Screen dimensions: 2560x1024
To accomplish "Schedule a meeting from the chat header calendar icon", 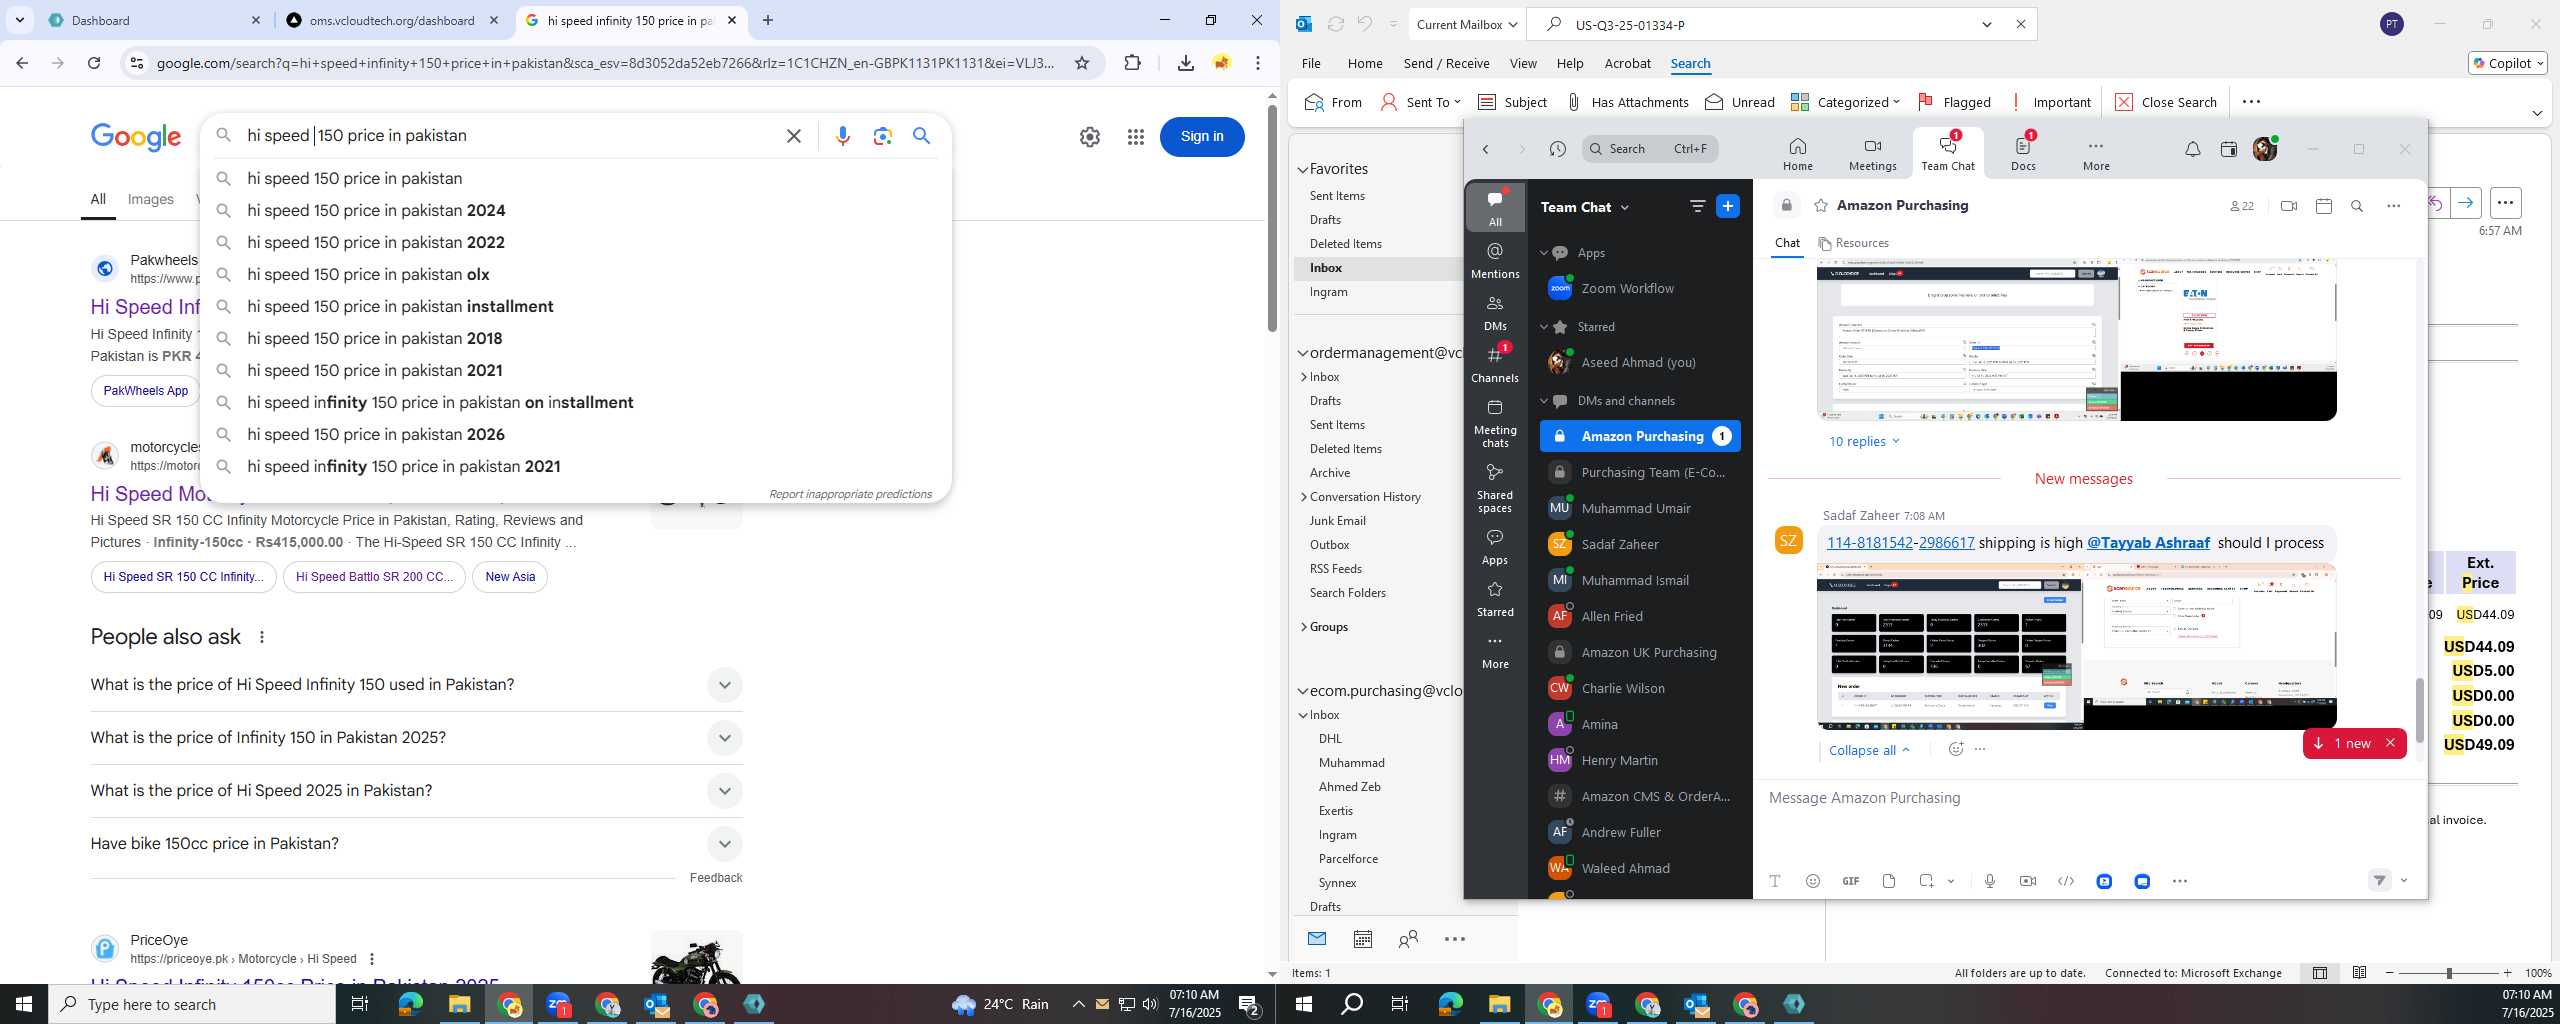I will pyautogui.click(x=2323, y=206).
